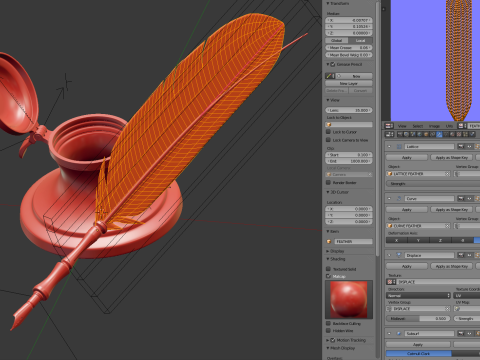Enable Backface Culling
This screenshot has width=480, height=360.
328,323
